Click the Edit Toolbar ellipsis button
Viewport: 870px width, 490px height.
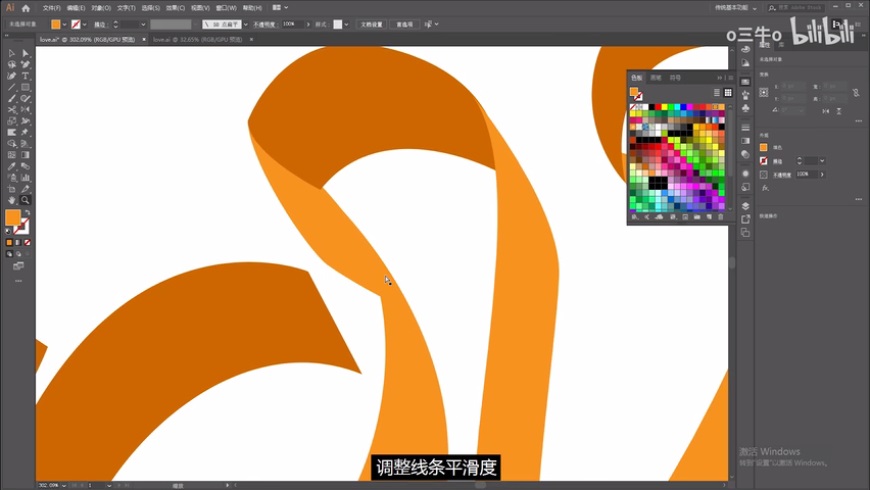point(18,281)
